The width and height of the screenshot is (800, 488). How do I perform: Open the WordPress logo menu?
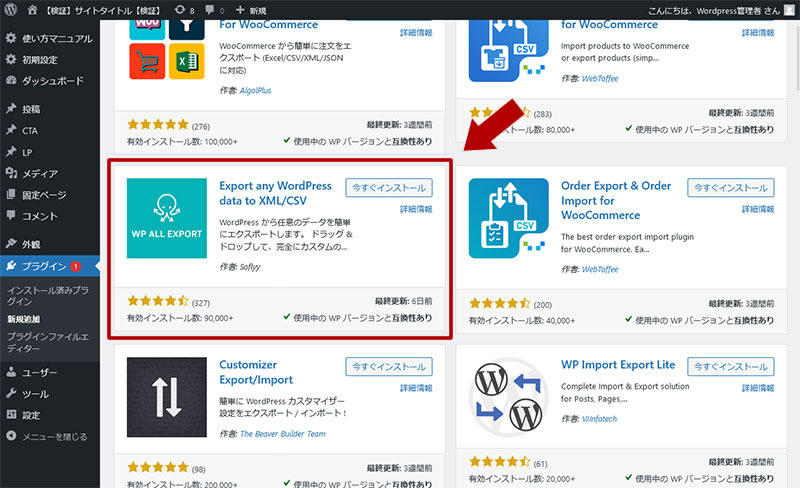tap(10, 9)
